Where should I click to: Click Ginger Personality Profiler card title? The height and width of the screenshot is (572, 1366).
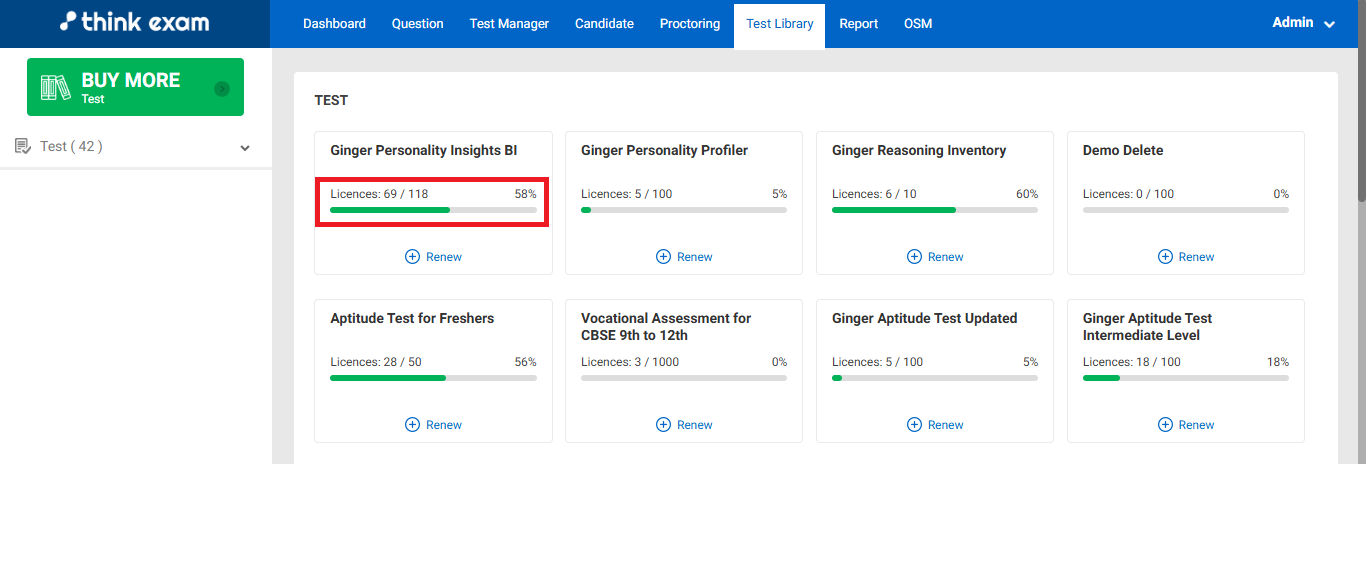[664, 150]
